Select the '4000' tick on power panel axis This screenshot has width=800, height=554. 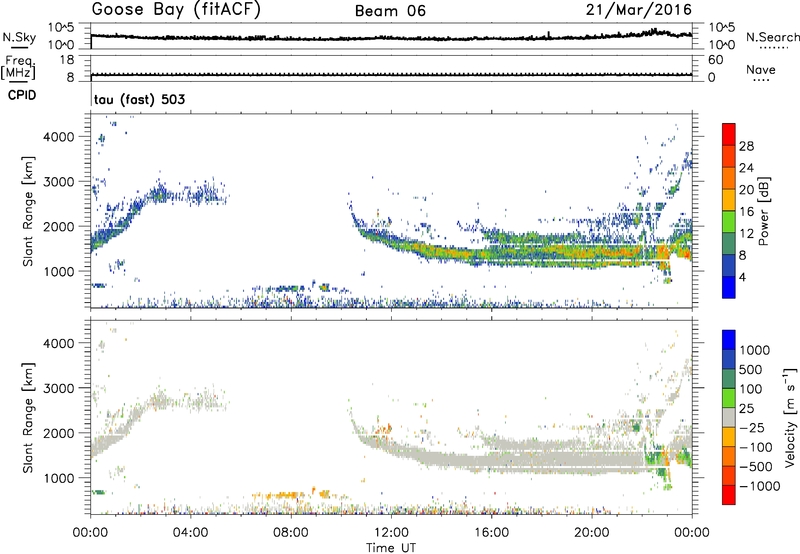coord(58,137)
